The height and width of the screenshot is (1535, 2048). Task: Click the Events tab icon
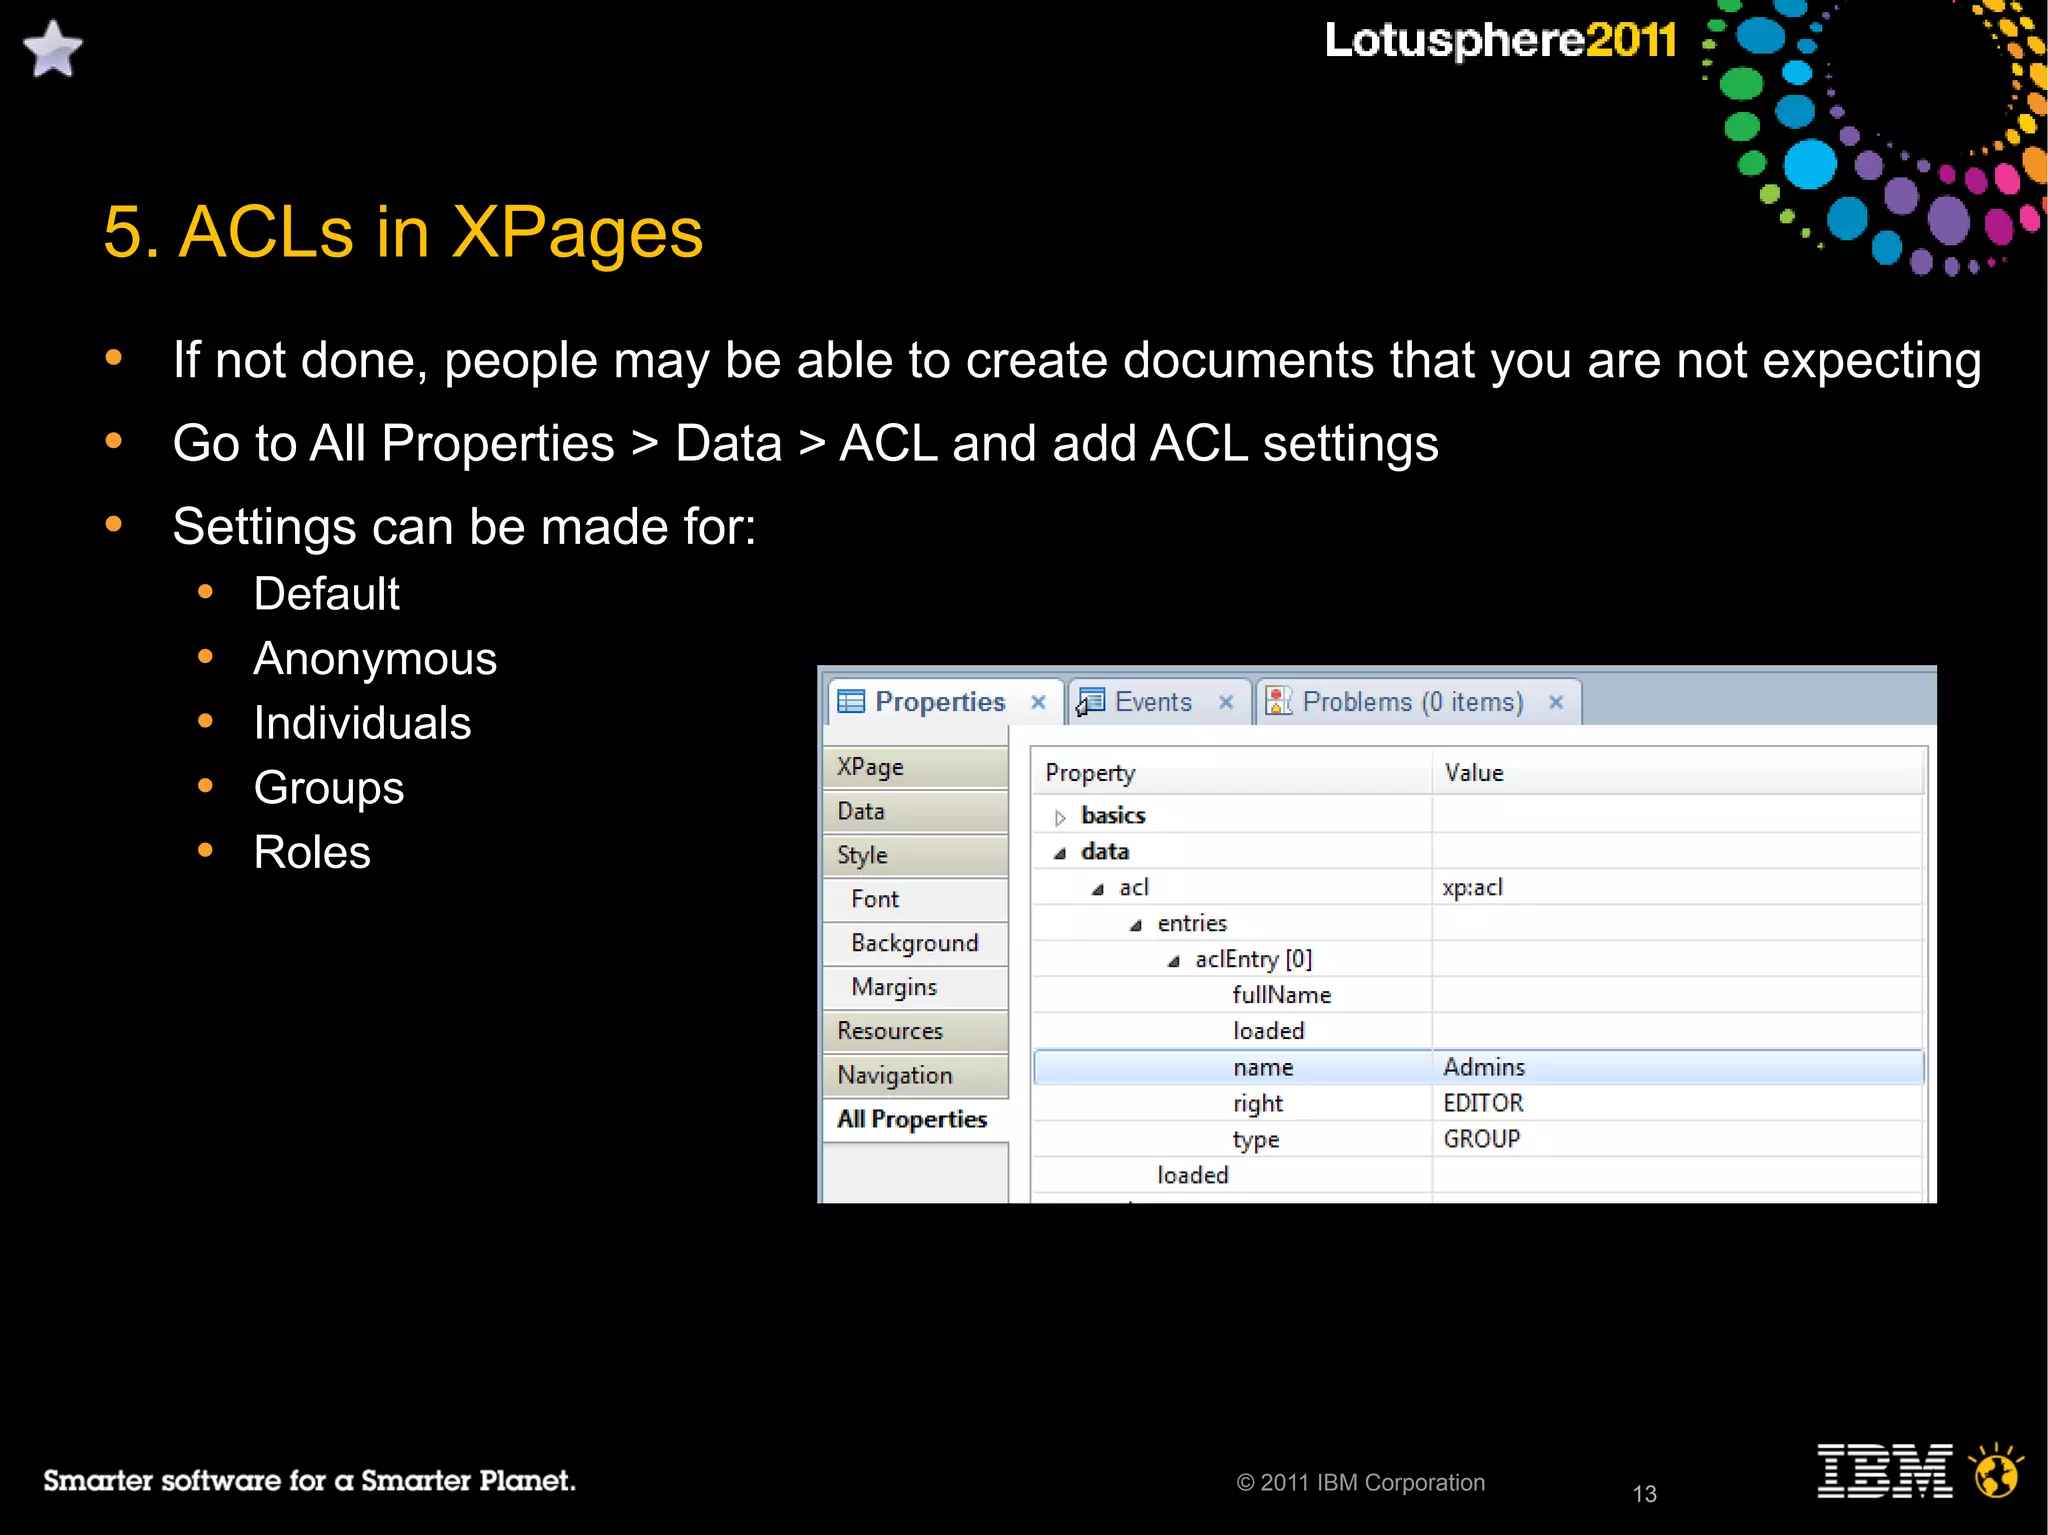tap(1090, 702)
